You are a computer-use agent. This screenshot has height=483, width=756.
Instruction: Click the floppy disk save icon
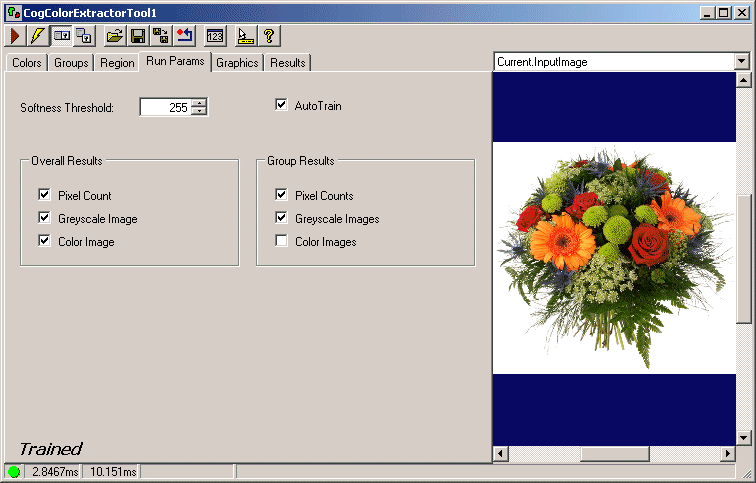point(138,36)
